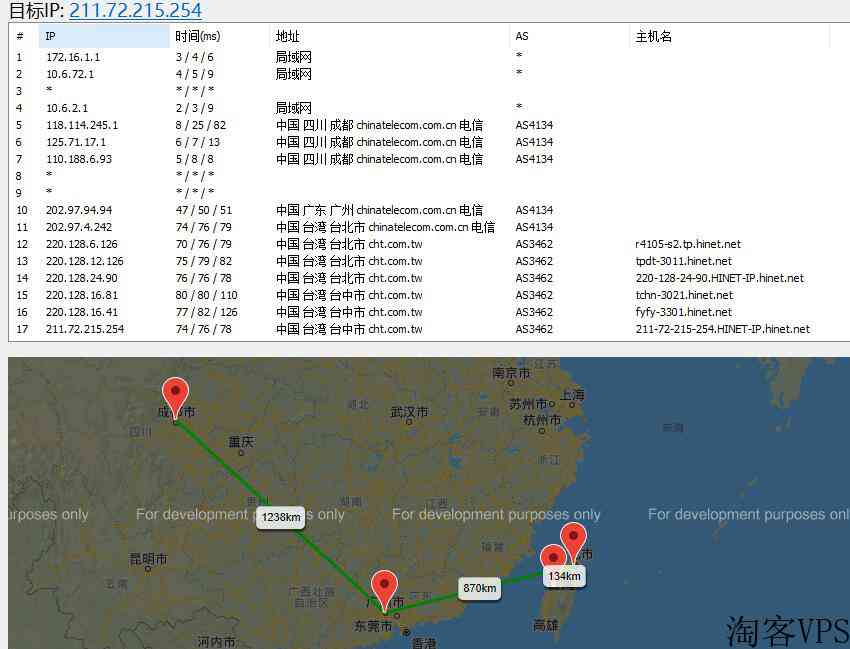Click hostname 220-128-24-90.HINET-IP.hinet.net
Image resolution: width=850 pixels, height=649 pixels.
[x=719, y=278]
